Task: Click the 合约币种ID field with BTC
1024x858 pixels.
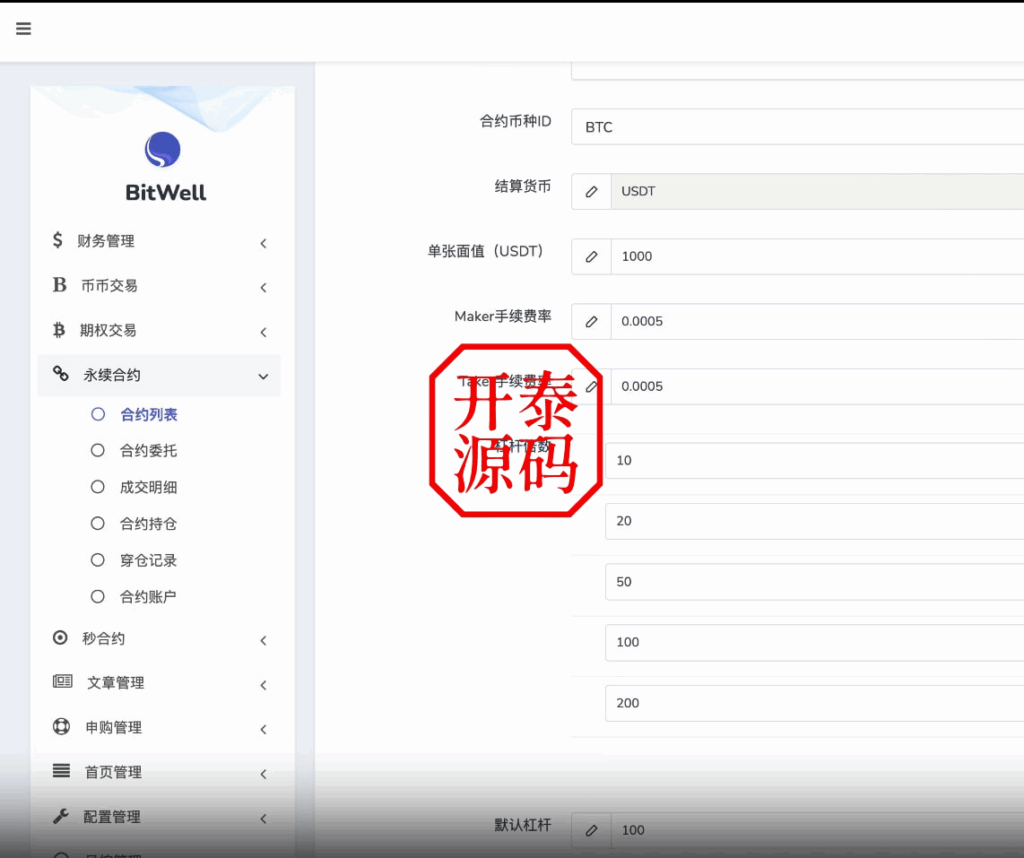Action: pyautogui.click(x=797, y=127)
